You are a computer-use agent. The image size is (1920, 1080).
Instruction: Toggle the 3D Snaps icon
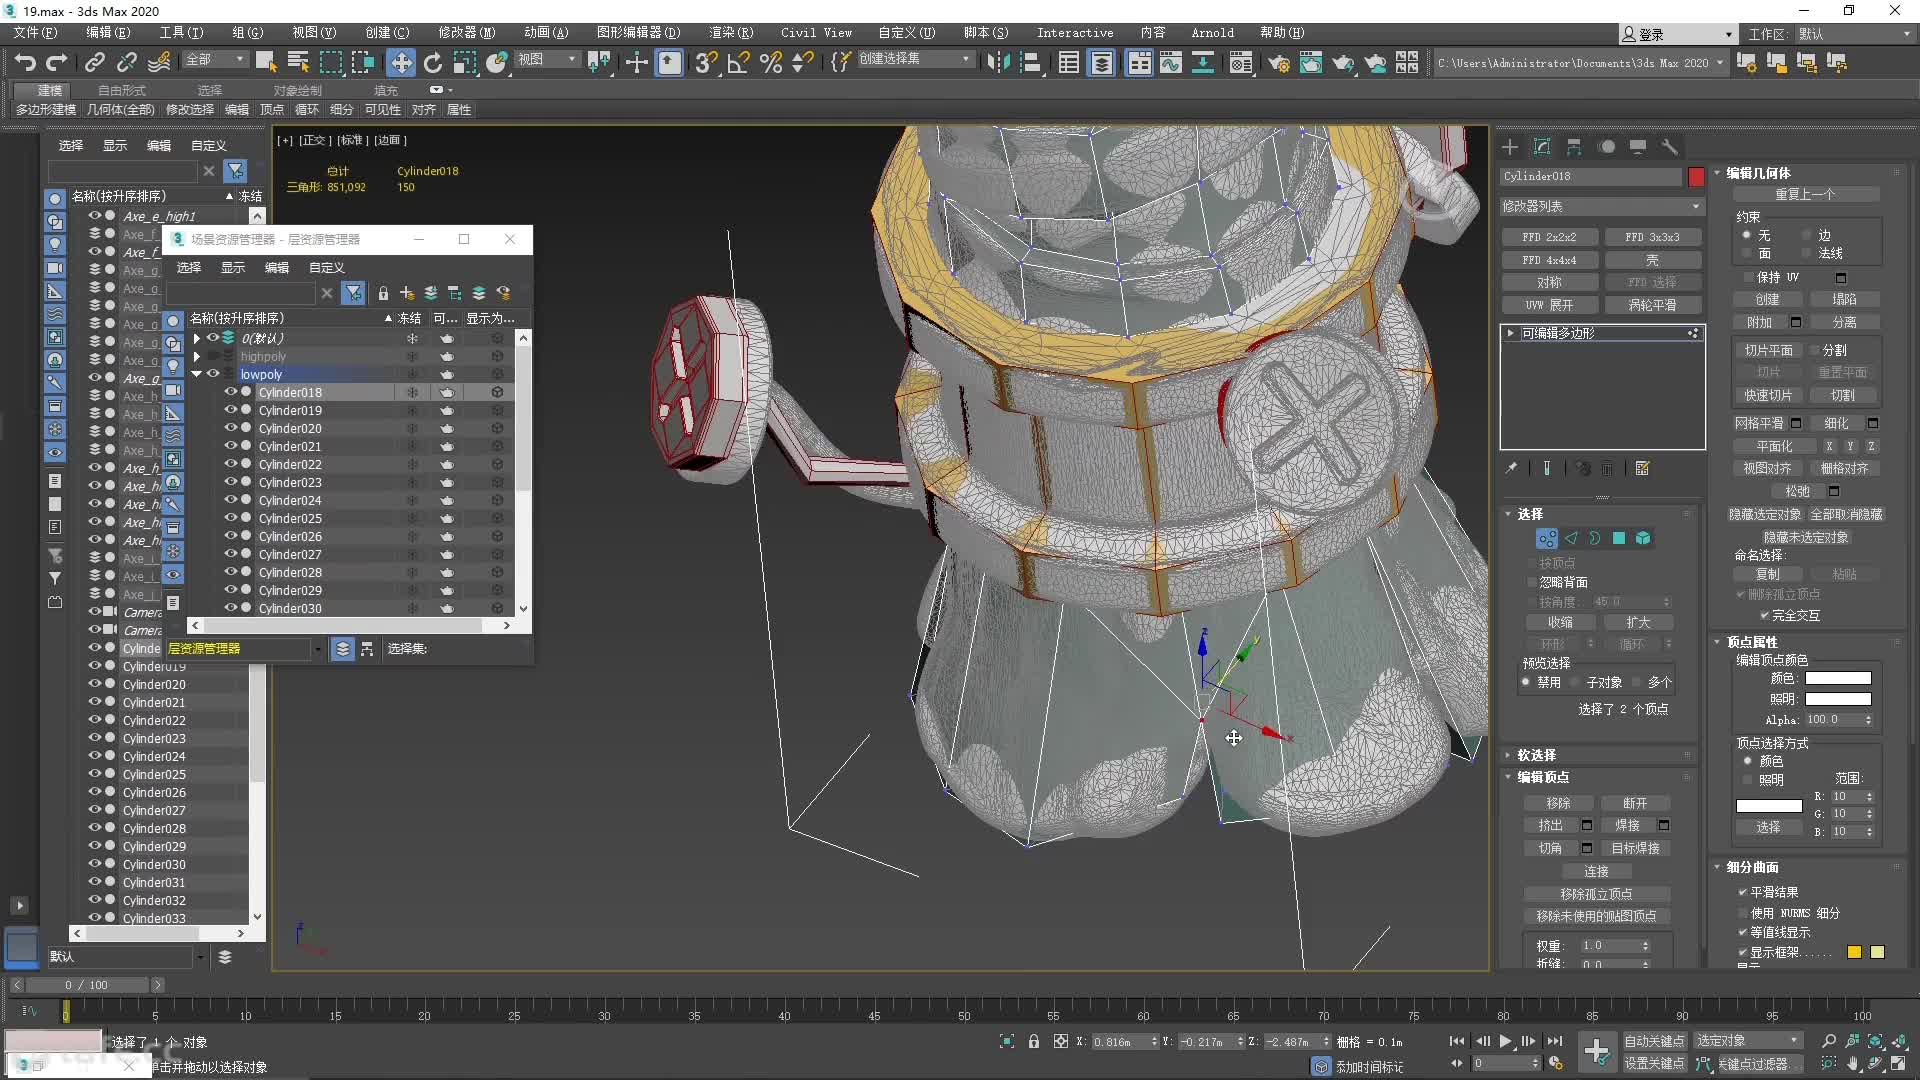pos(706,63)
